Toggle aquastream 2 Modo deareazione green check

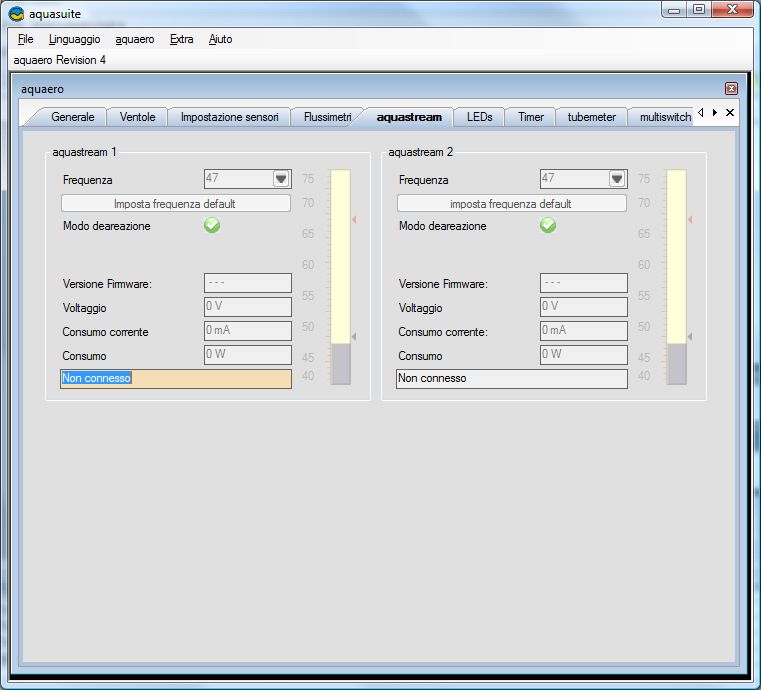(547, 225)
